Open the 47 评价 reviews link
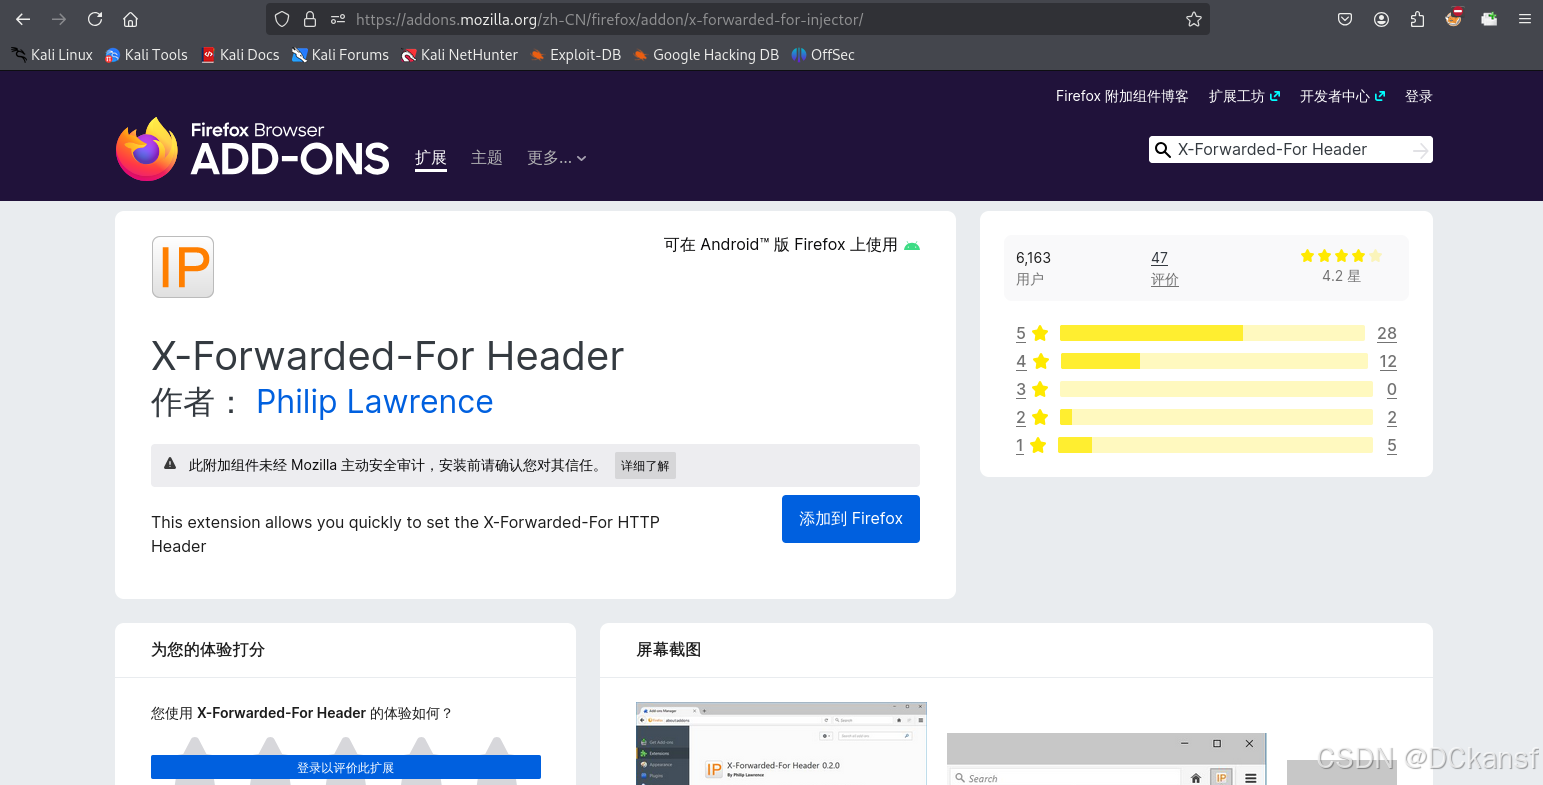Image resolution: width=1543 pixels, height=785 pixels. pos(1164,268)
